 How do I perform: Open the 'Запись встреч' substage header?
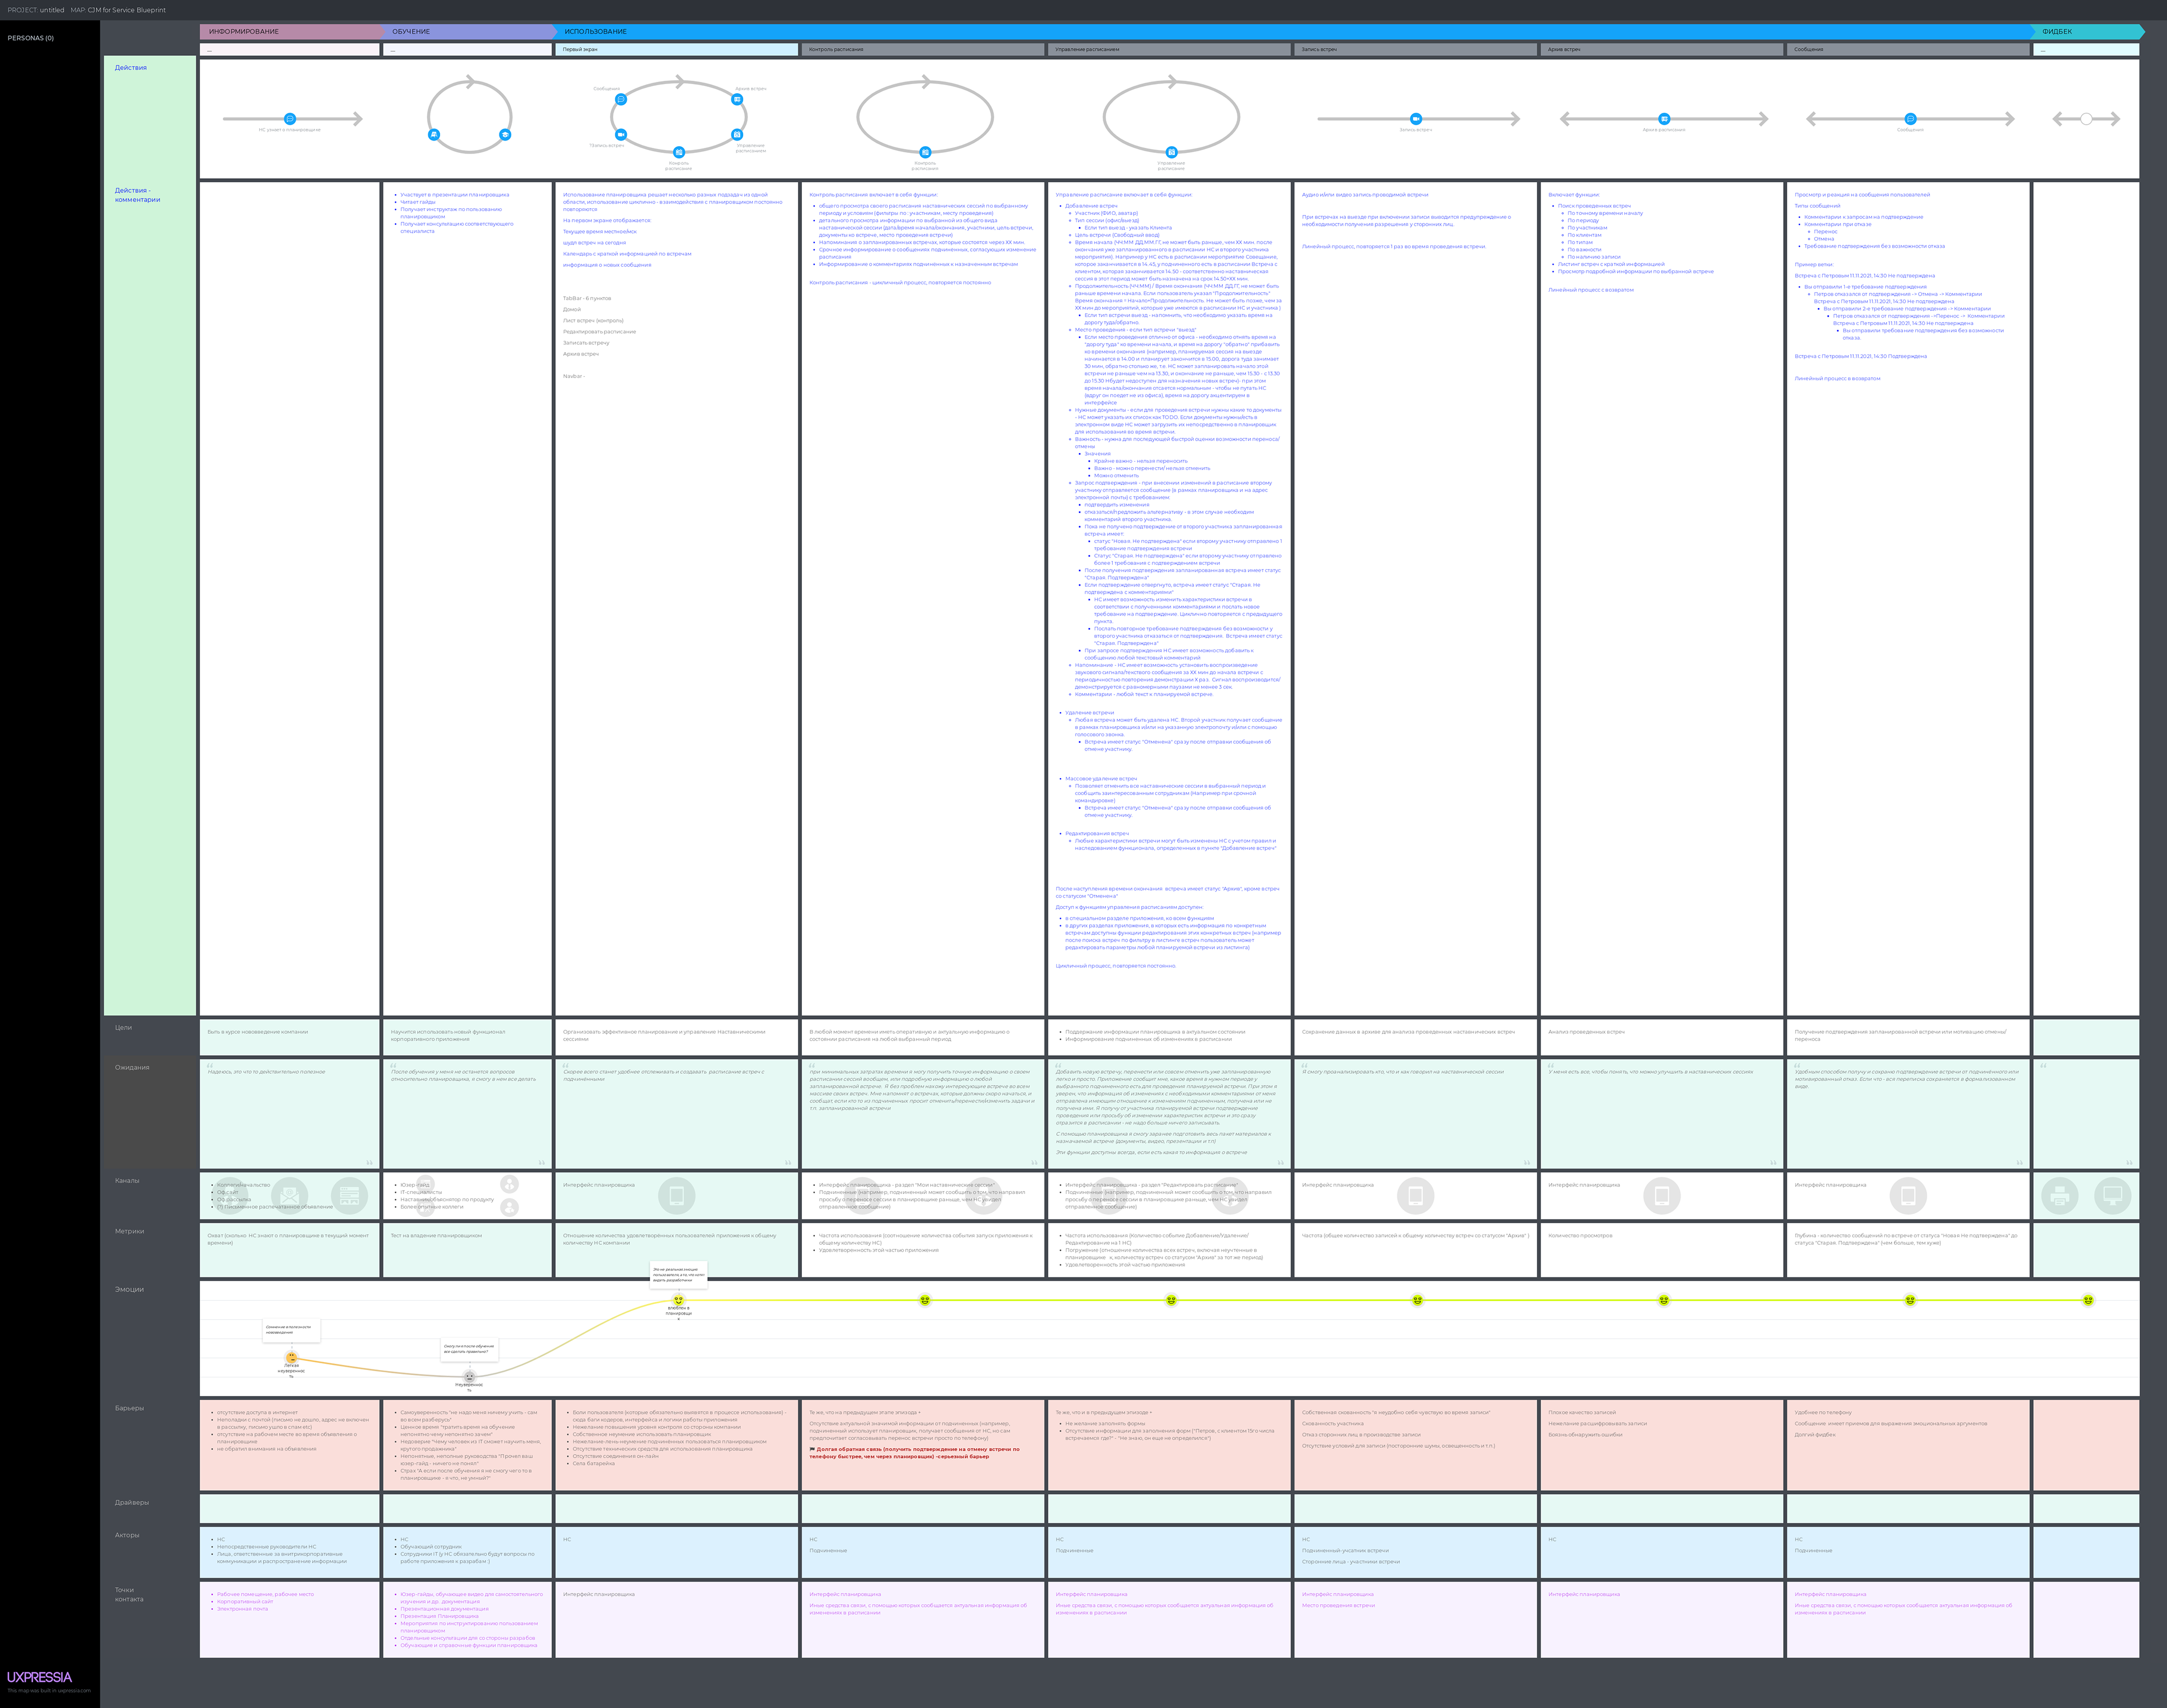point(1416,49)
